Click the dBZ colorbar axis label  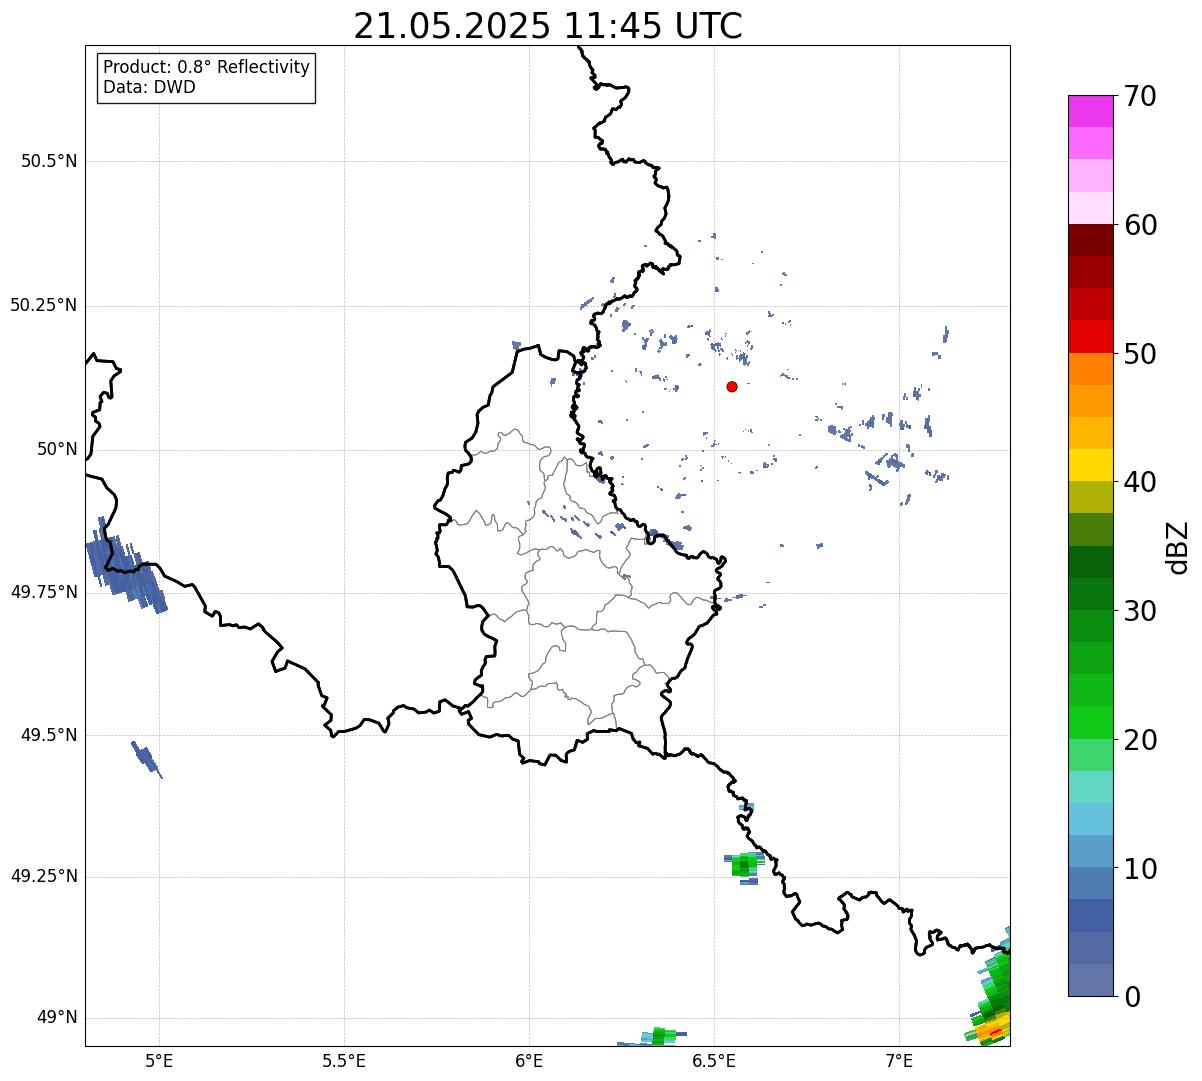[x=1178, y=546]
